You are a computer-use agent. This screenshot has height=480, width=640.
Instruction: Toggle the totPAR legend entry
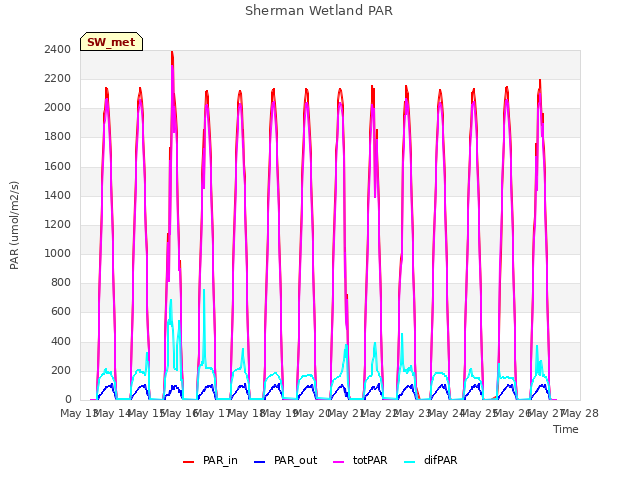tap(360, 461)
